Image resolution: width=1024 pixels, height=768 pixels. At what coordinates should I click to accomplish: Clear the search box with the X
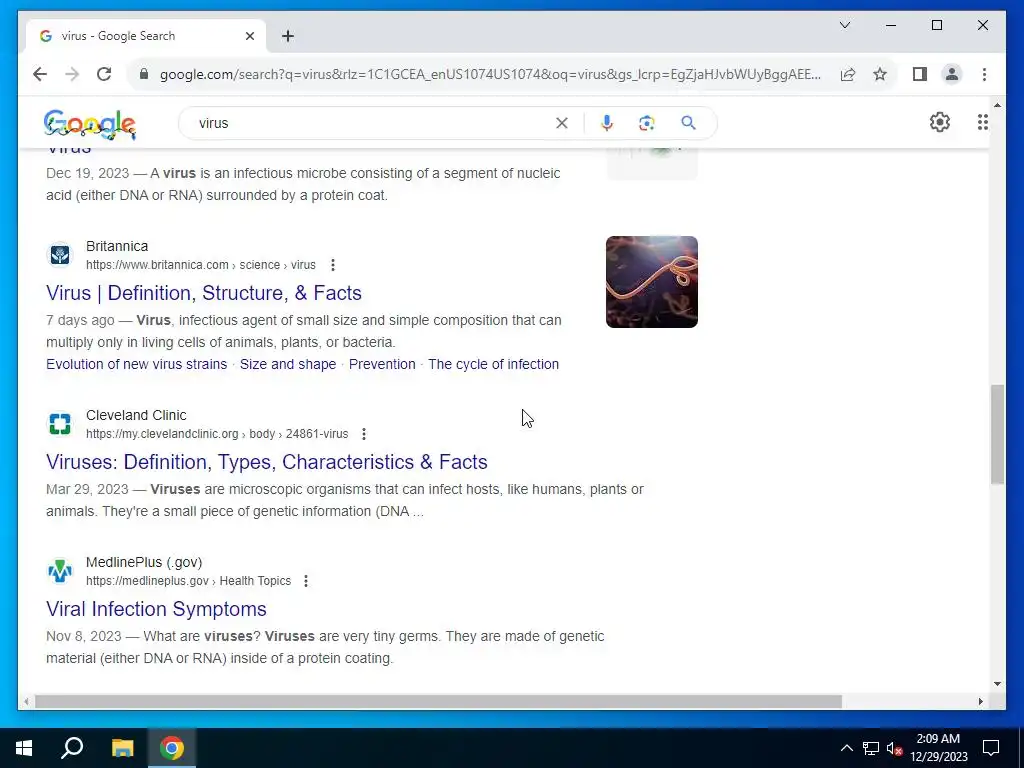(562, 123)
